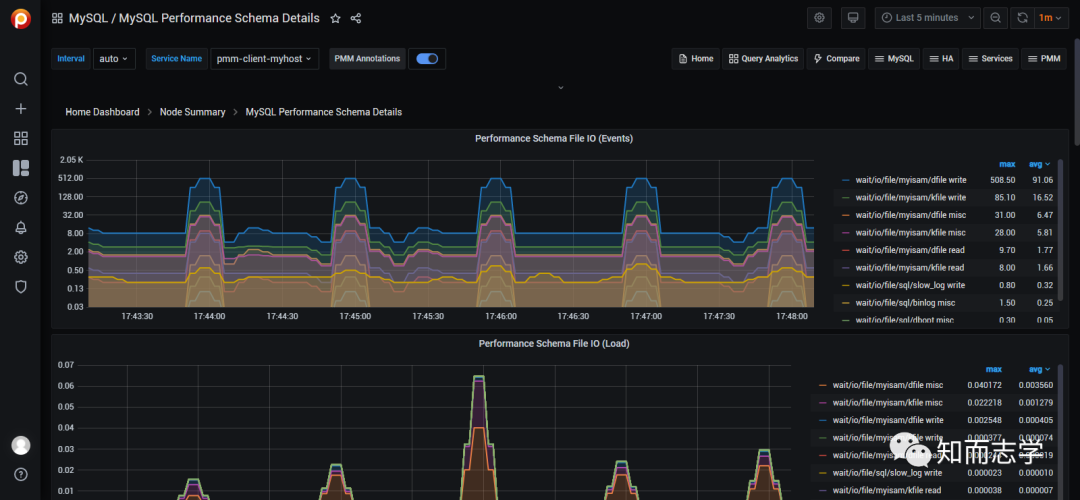
Task: Open the Compare menu
Action: click(x=836, y=59)
